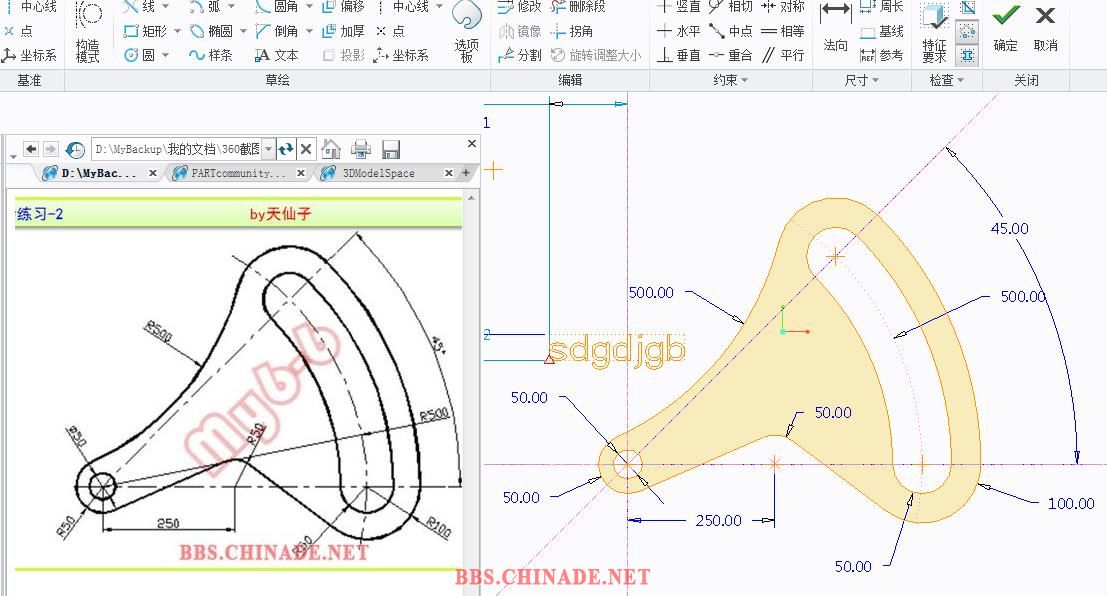This screenshot has height=596, width=1107.
Task: Toggle the dotted-circle highlight open ends check
Action: click(x=967, y=31)
